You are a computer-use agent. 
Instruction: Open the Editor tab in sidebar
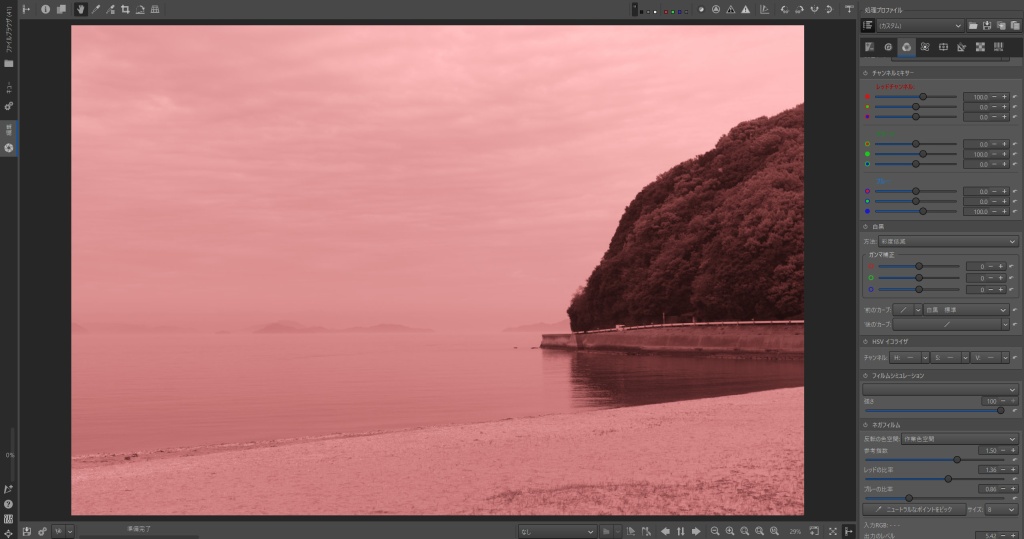point(8,138)
